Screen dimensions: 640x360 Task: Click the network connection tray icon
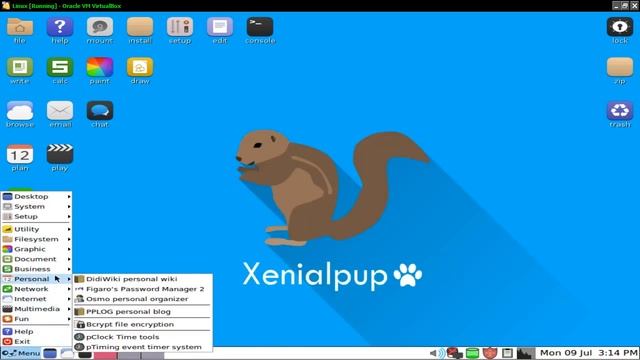(x=454, y=353)
